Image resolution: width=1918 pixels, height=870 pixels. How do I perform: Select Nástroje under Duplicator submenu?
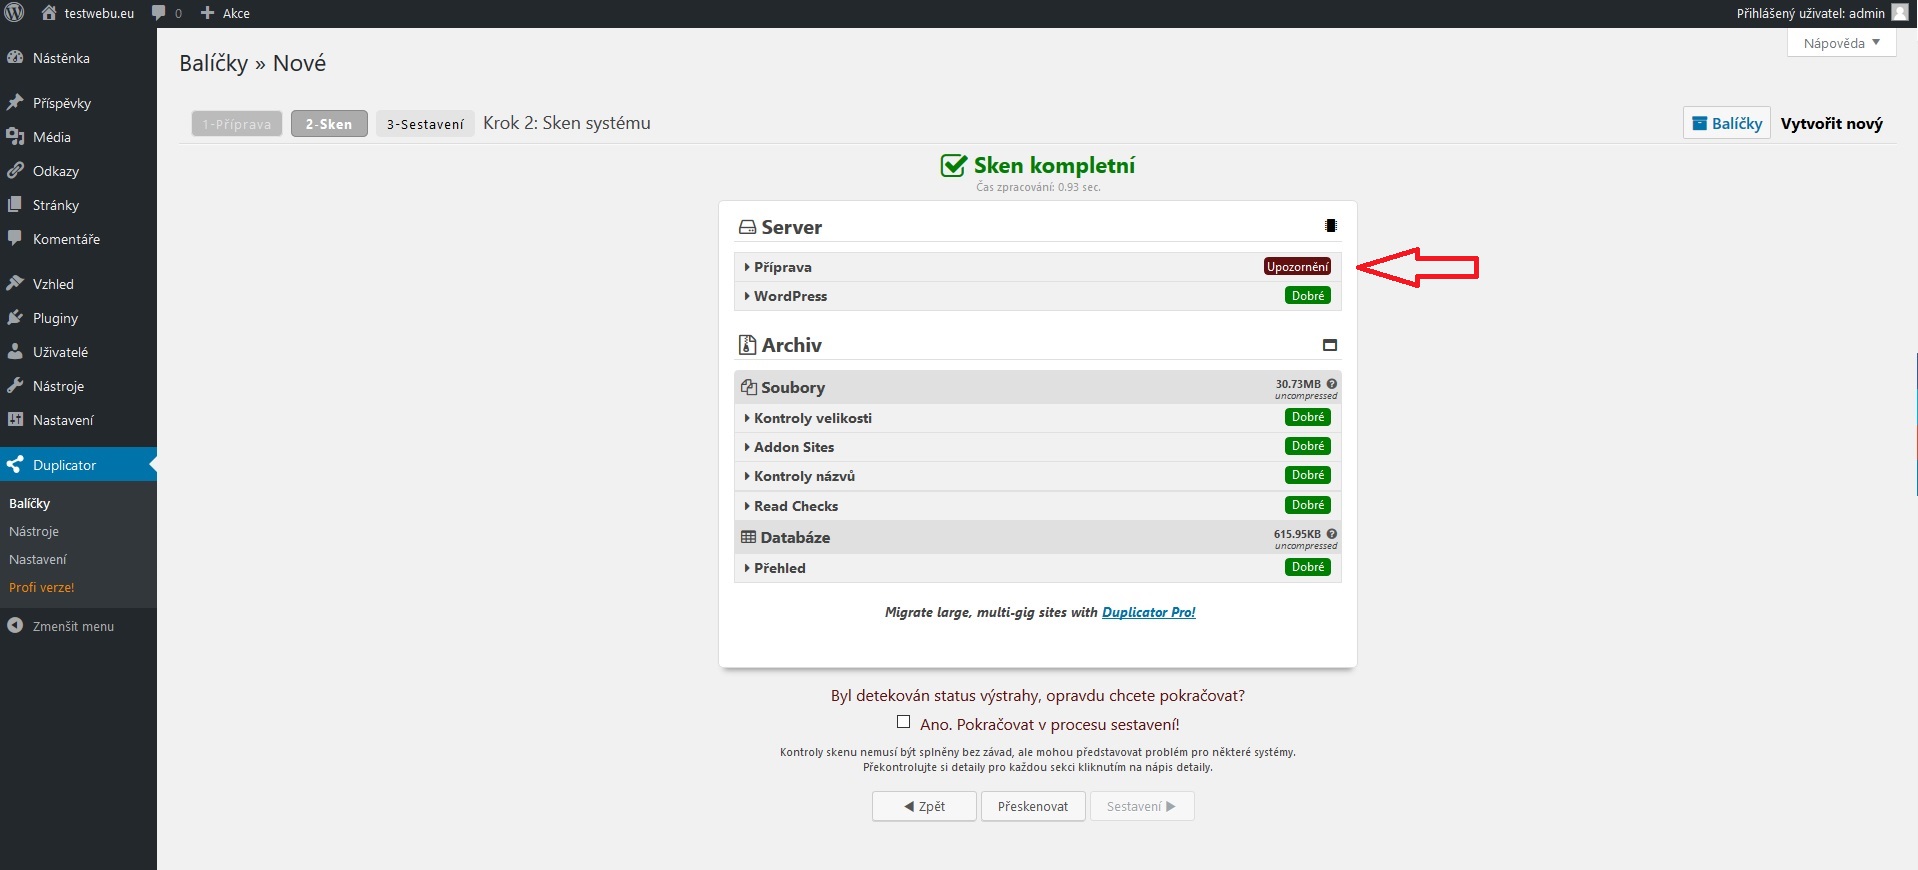(34, 531)
